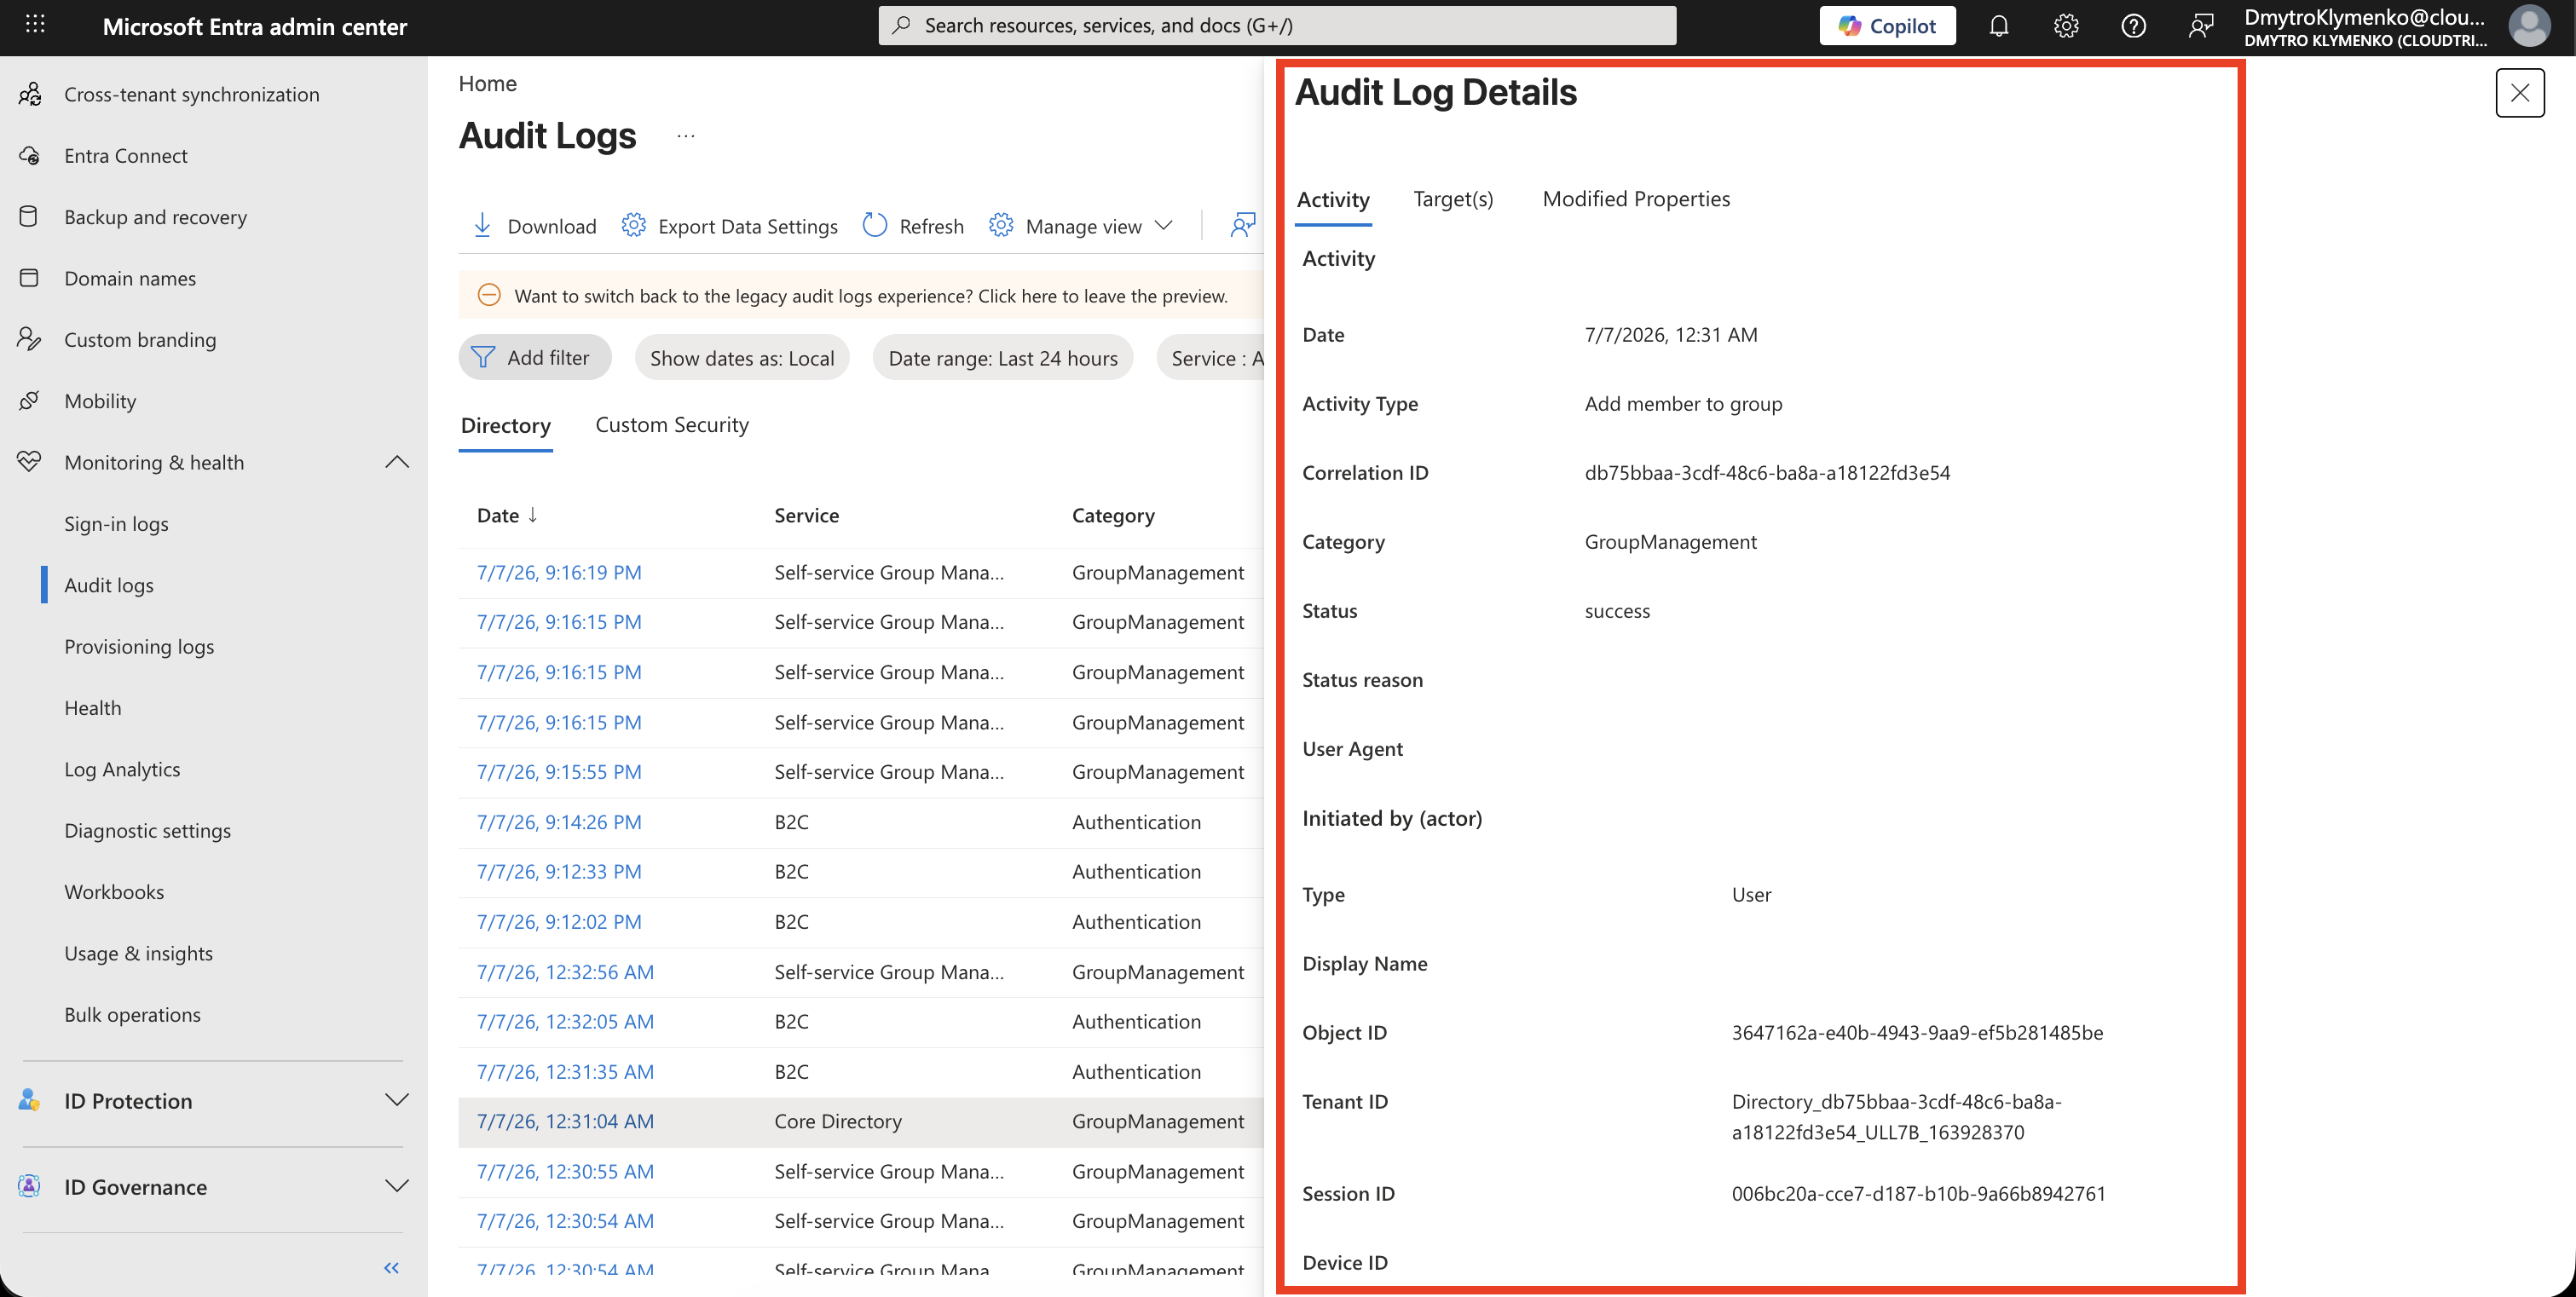Click the Custom branding icon

tap(30, 340)
